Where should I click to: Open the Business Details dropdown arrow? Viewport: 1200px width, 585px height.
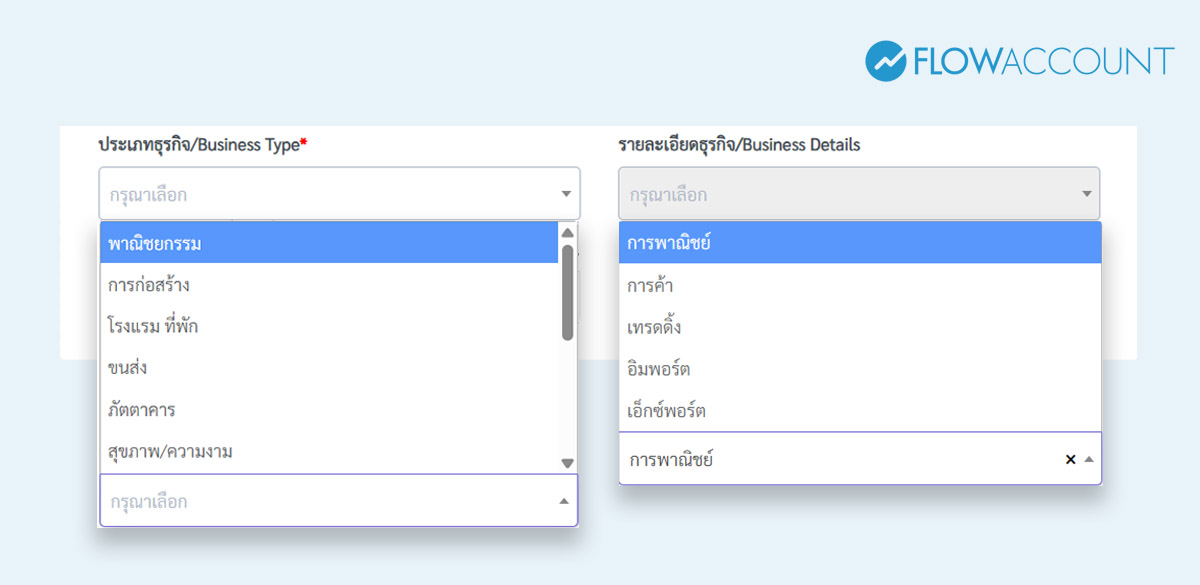[x=1086, y=193]
